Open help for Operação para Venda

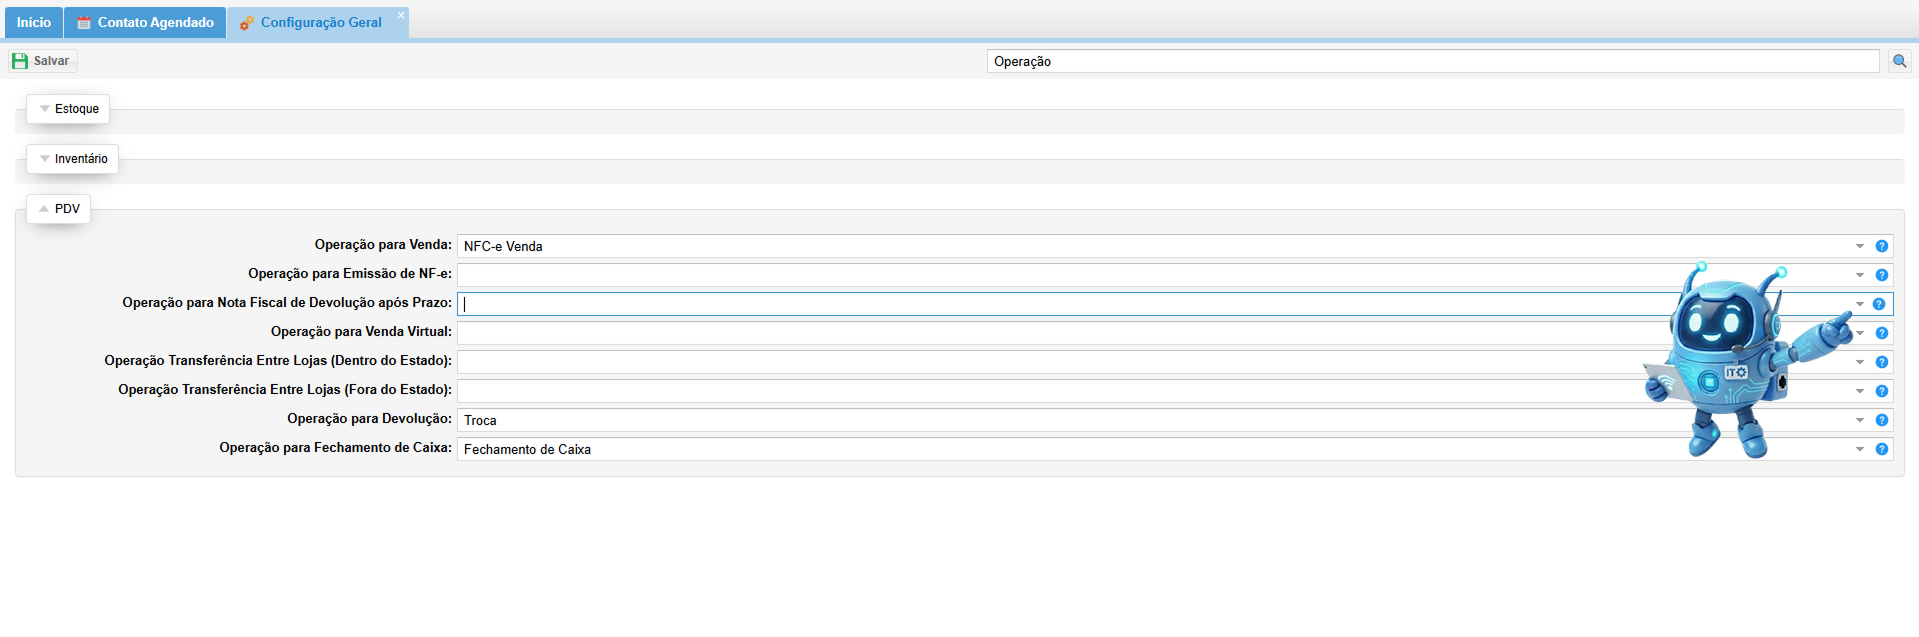click(1881, 246)
